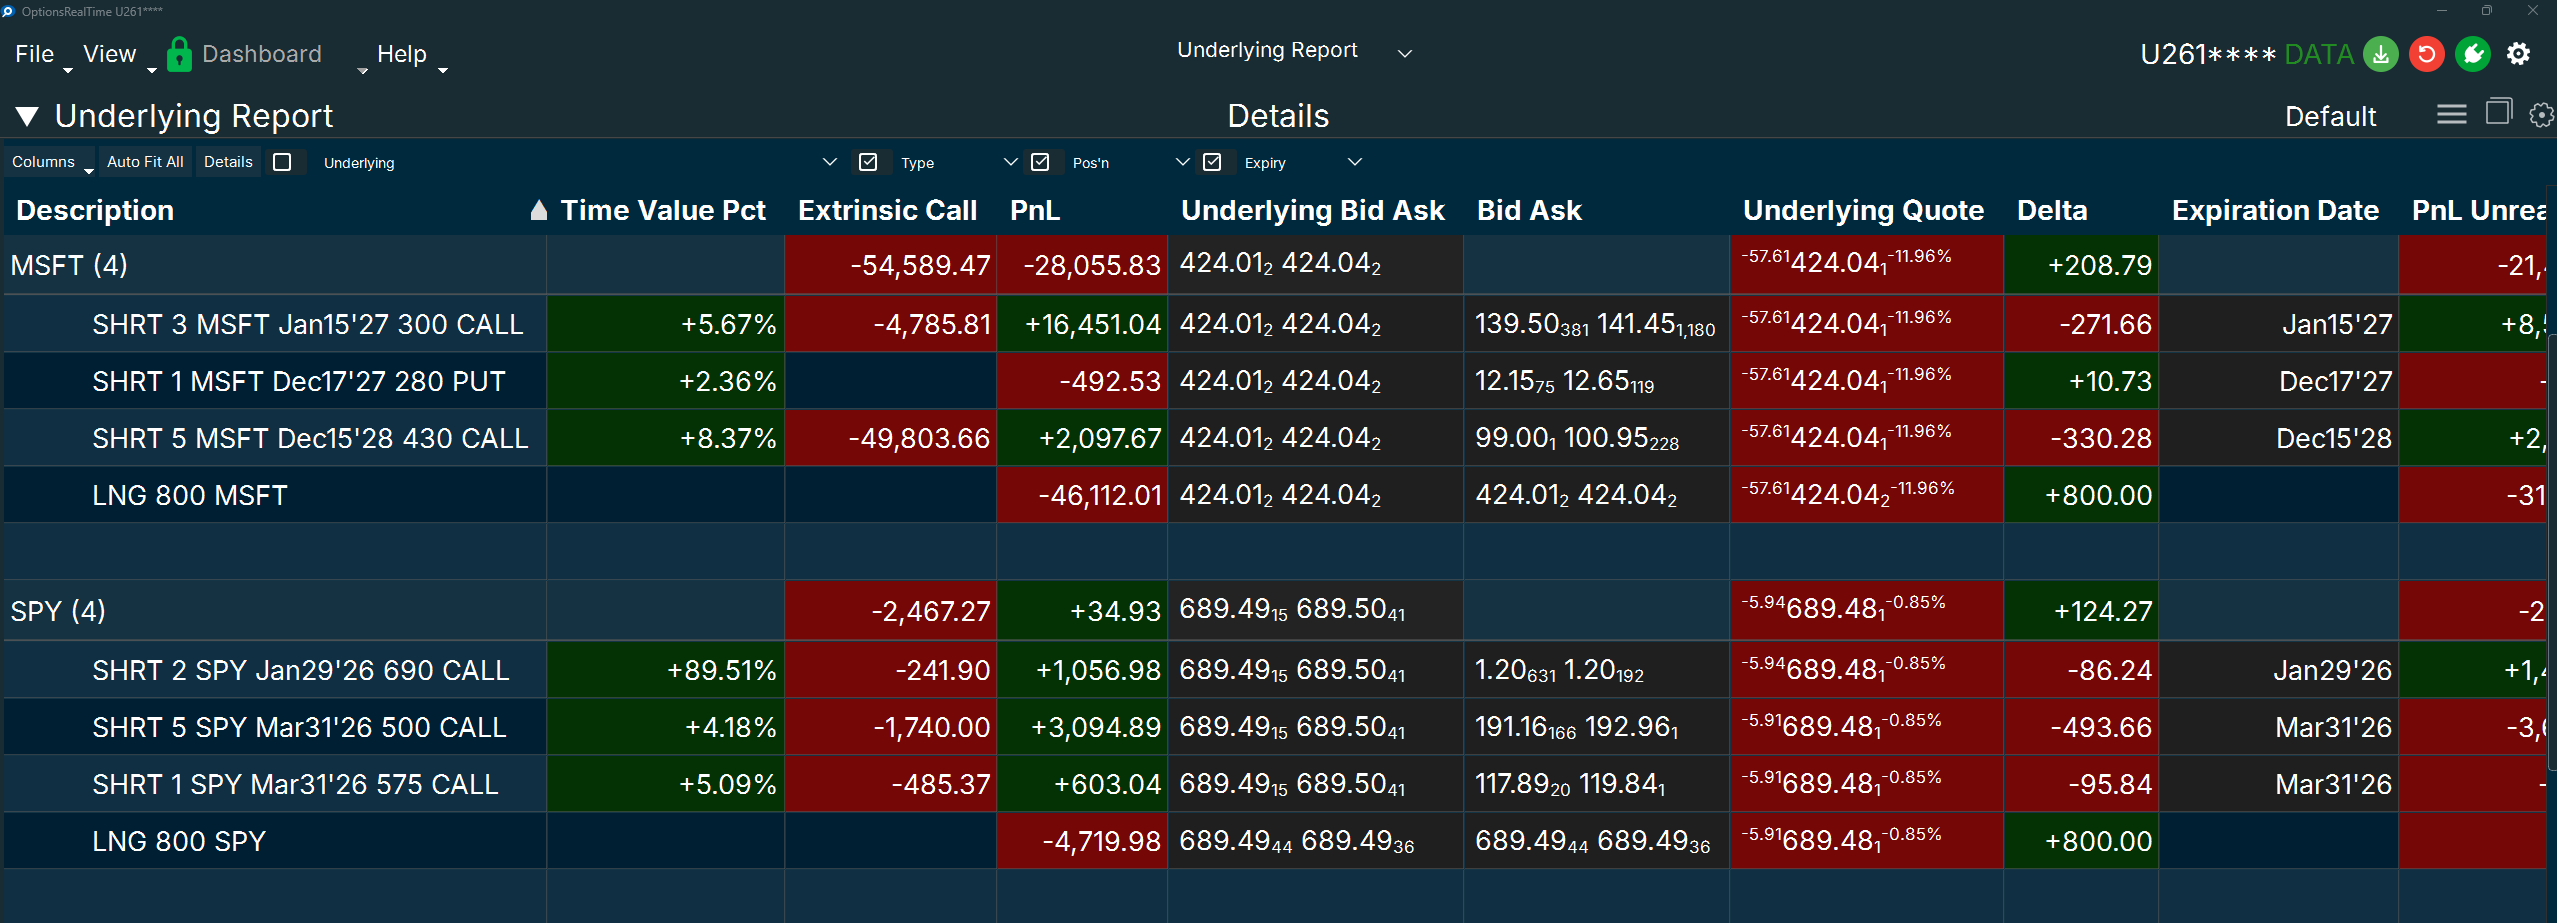
Task: Click the red refresh icon
Action: 2427,54
